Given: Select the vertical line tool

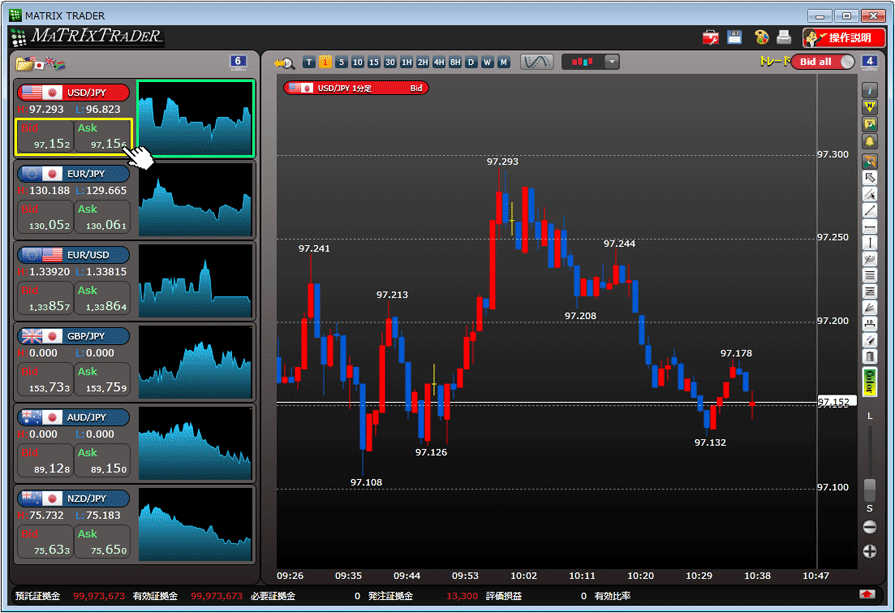Looking at the screenshot, I should tap(869, 243).
